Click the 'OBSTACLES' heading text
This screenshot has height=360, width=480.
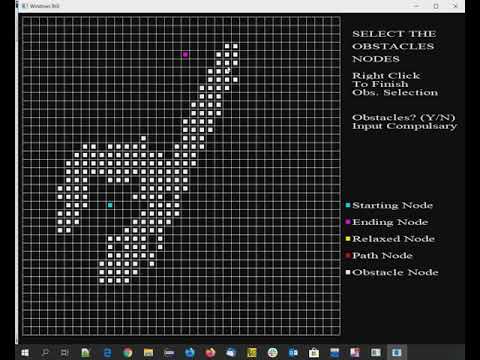[x=393, y=46]
